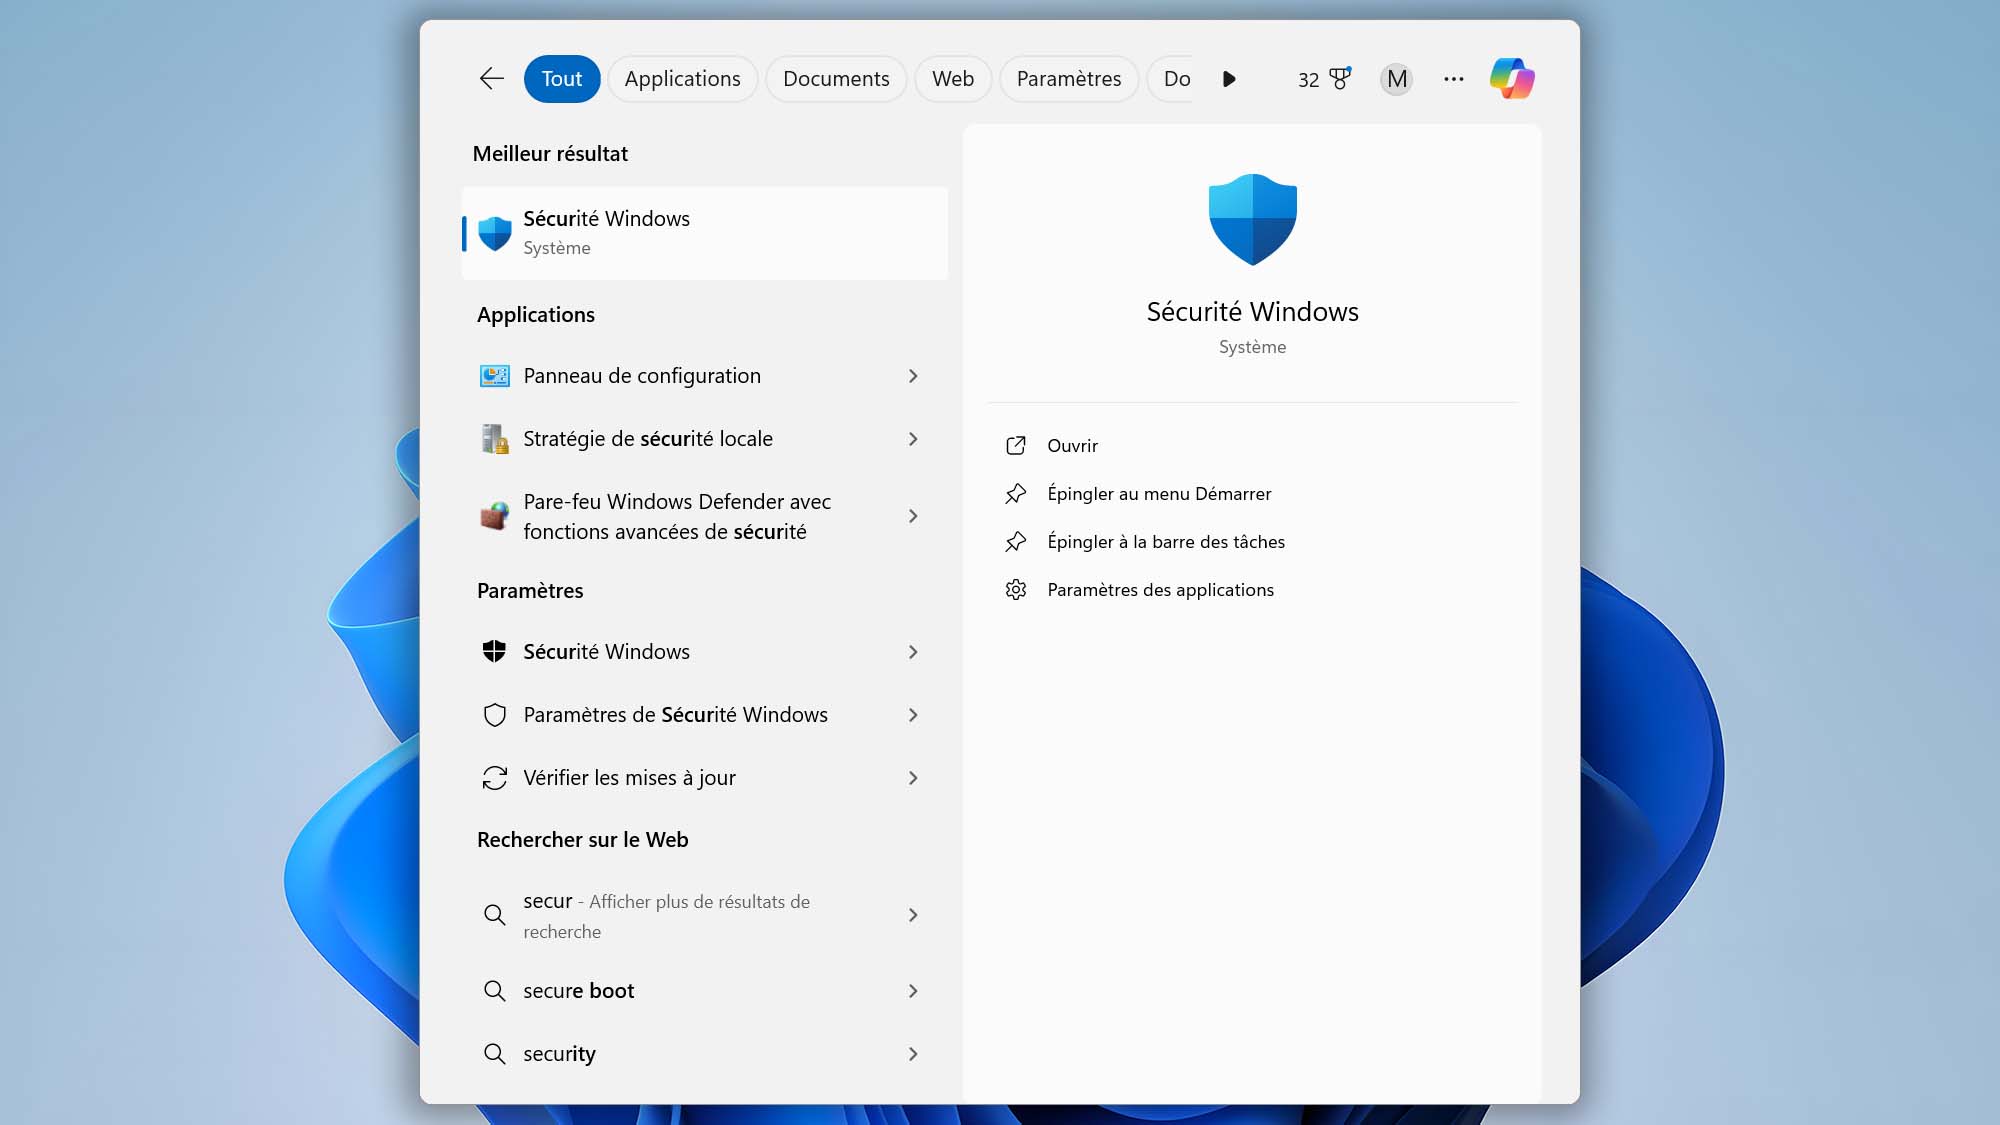Viewport: 2000px width, 1125px height.
Task: Open Paramètres de Sécurité Windows result
Action: 705,715
